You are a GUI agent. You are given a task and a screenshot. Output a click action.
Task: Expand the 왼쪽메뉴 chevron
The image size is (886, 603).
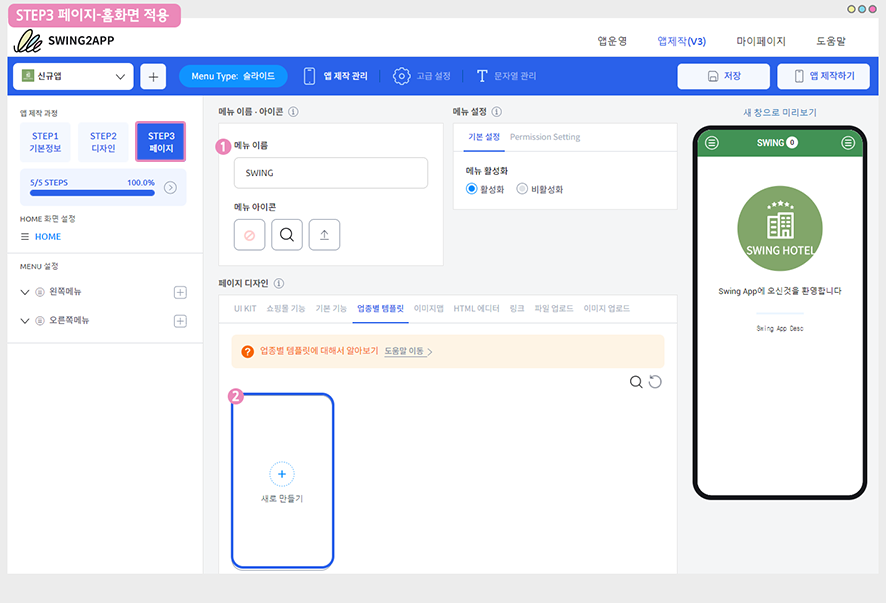pos(25,292)
